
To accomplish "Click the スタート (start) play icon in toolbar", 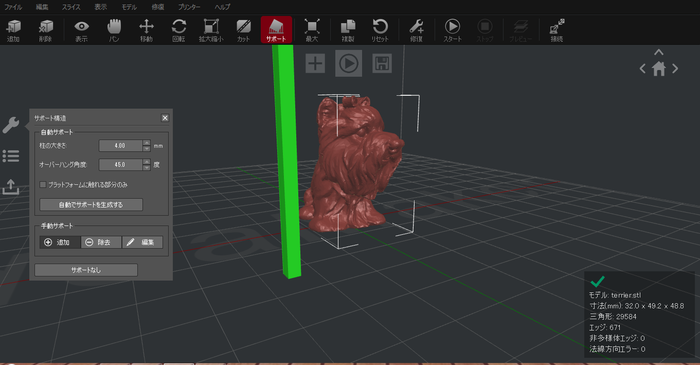I will [x=452, y=30].
